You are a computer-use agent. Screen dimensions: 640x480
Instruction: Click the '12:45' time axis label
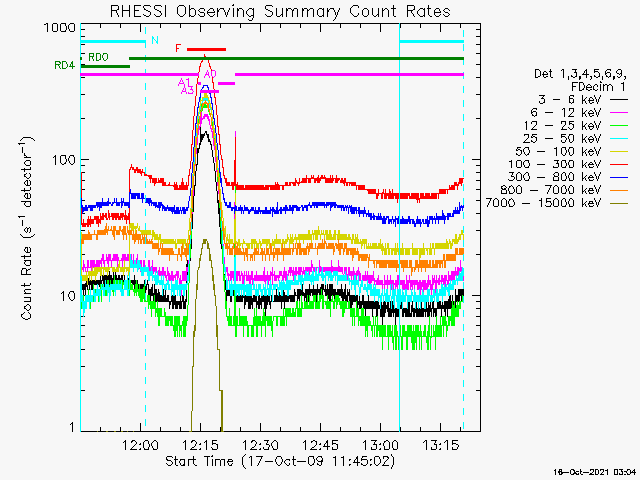point(320,445)
